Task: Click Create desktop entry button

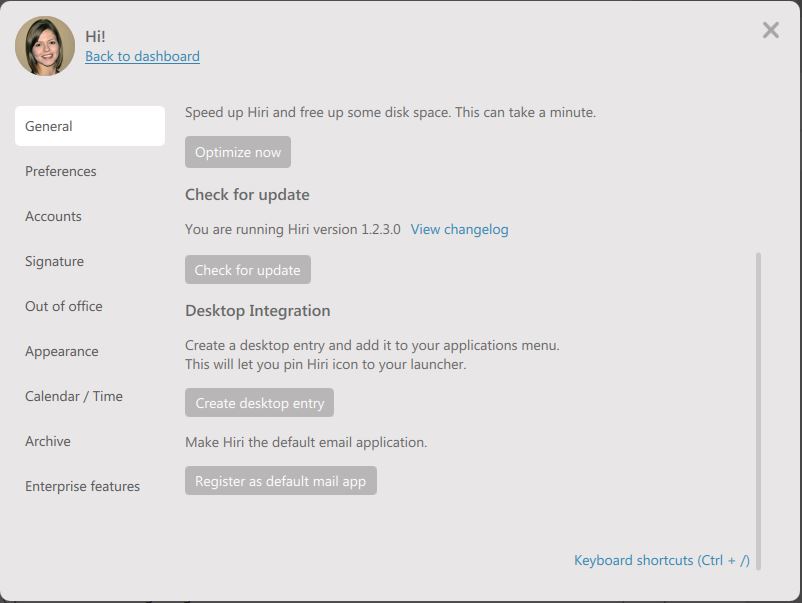Action: click(259, 403)
